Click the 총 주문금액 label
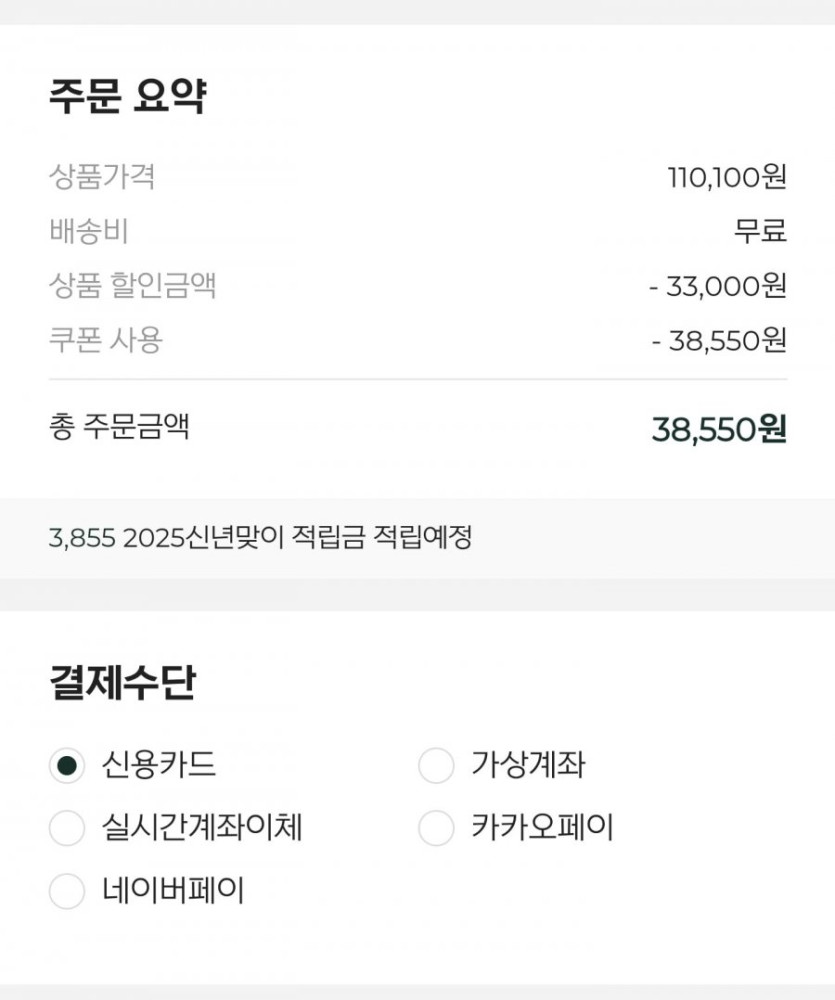Image resolution: width=835 pixels, height=1000 pixels. 118,428
